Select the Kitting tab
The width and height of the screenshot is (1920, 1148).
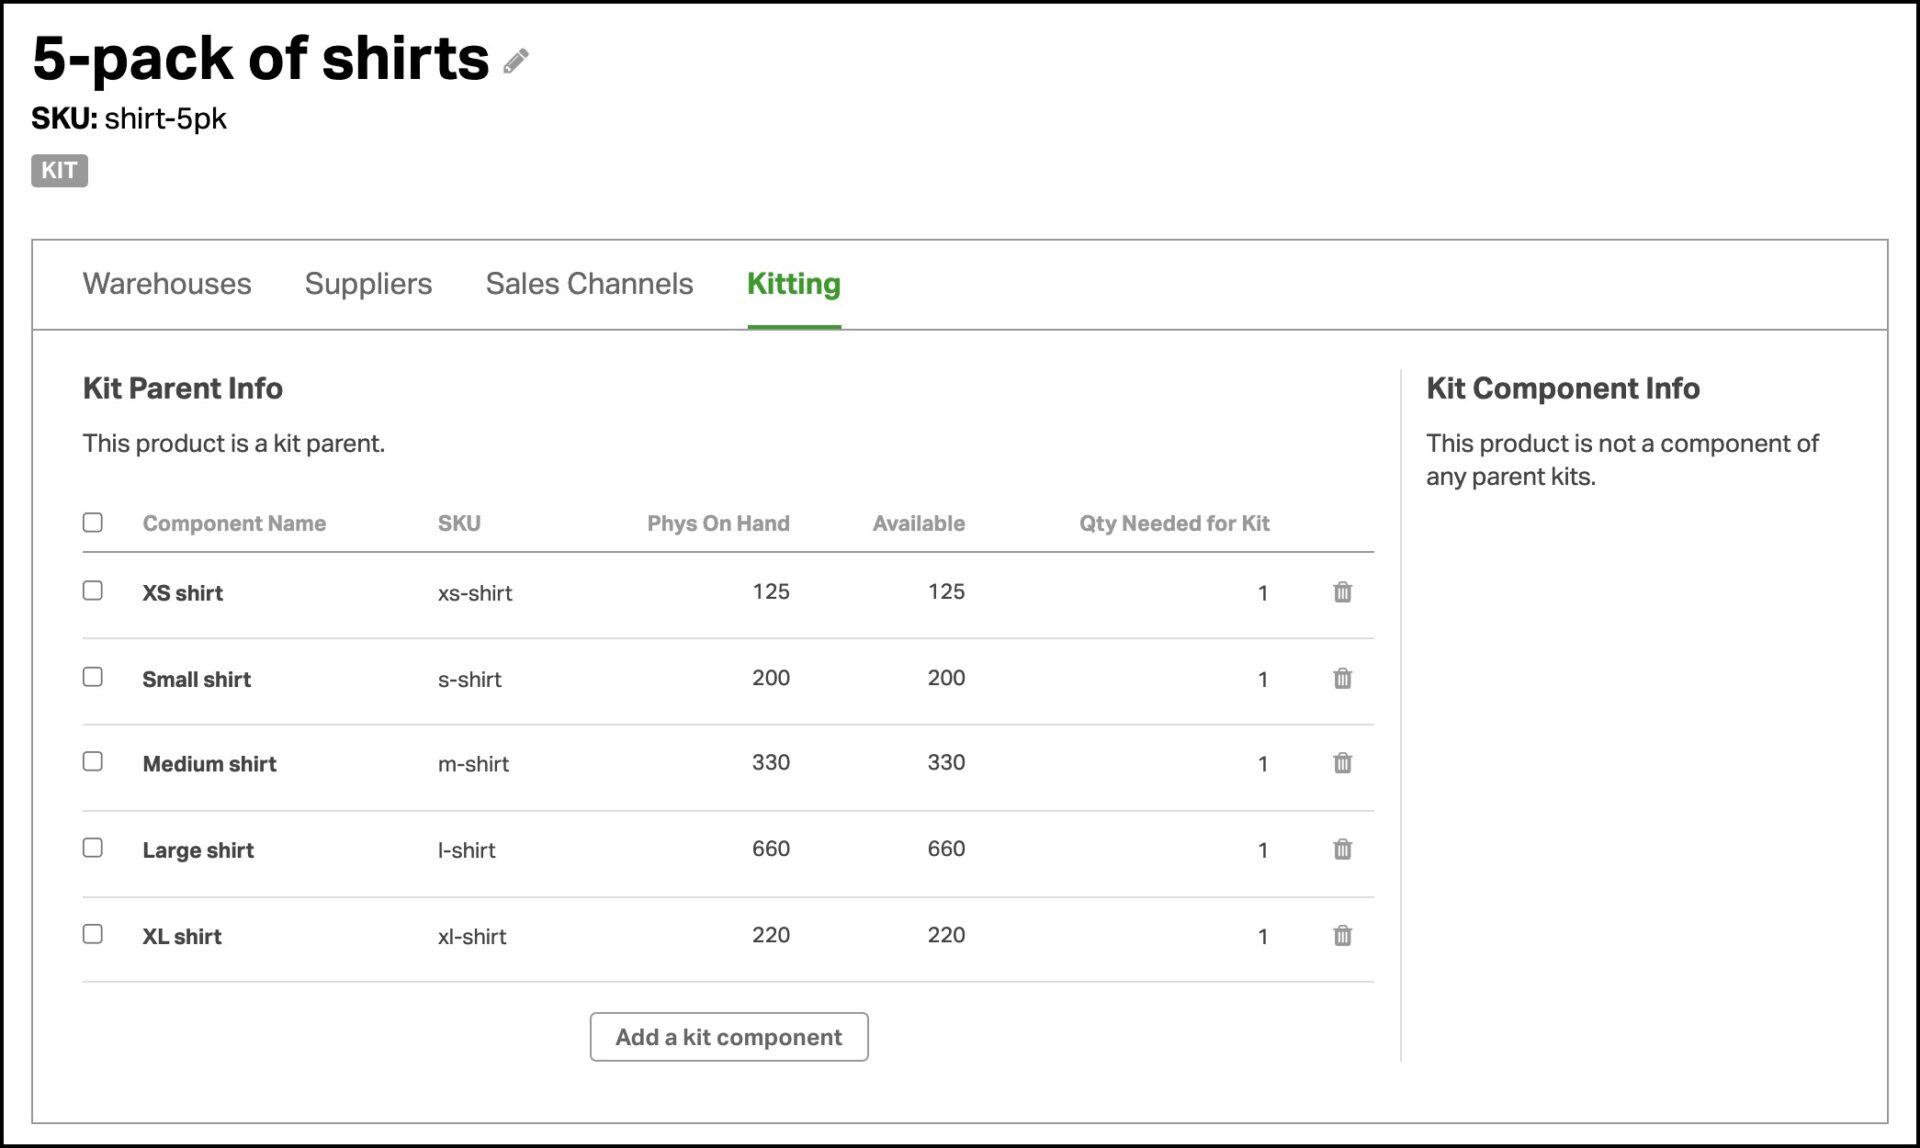[793, 284]
